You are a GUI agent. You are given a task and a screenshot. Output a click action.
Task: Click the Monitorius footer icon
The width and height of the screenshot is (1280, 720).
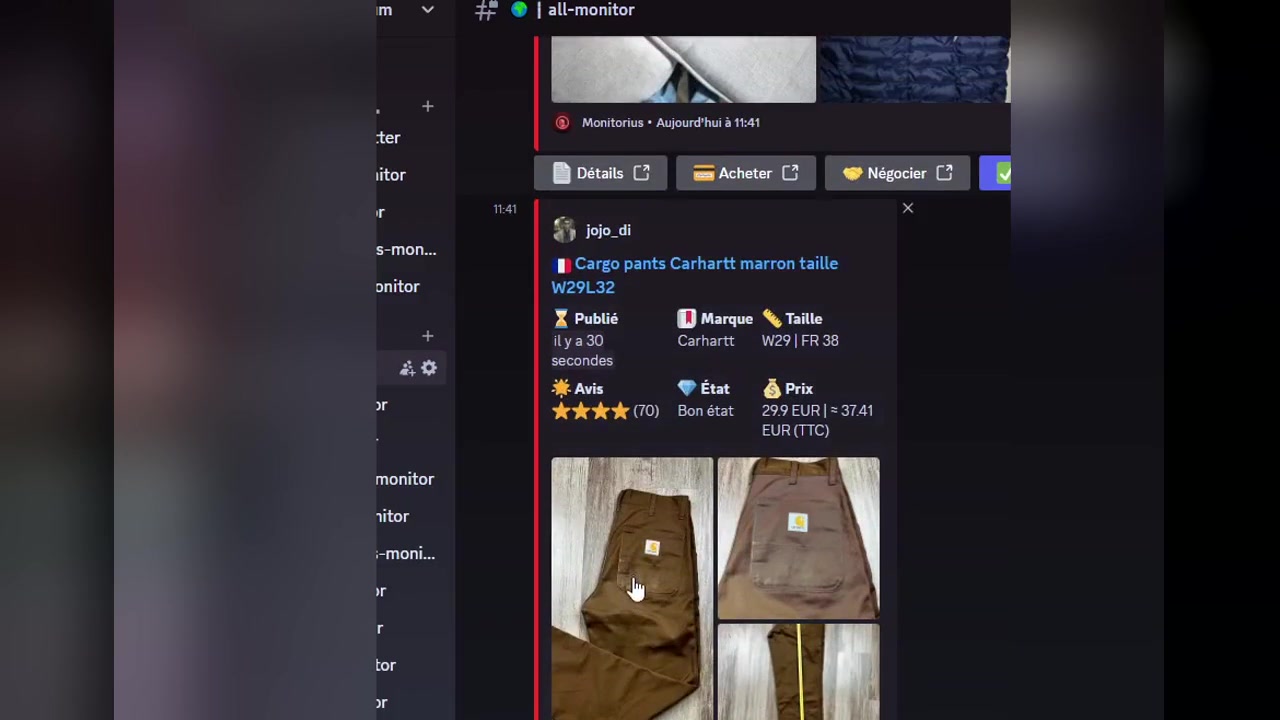562,122
